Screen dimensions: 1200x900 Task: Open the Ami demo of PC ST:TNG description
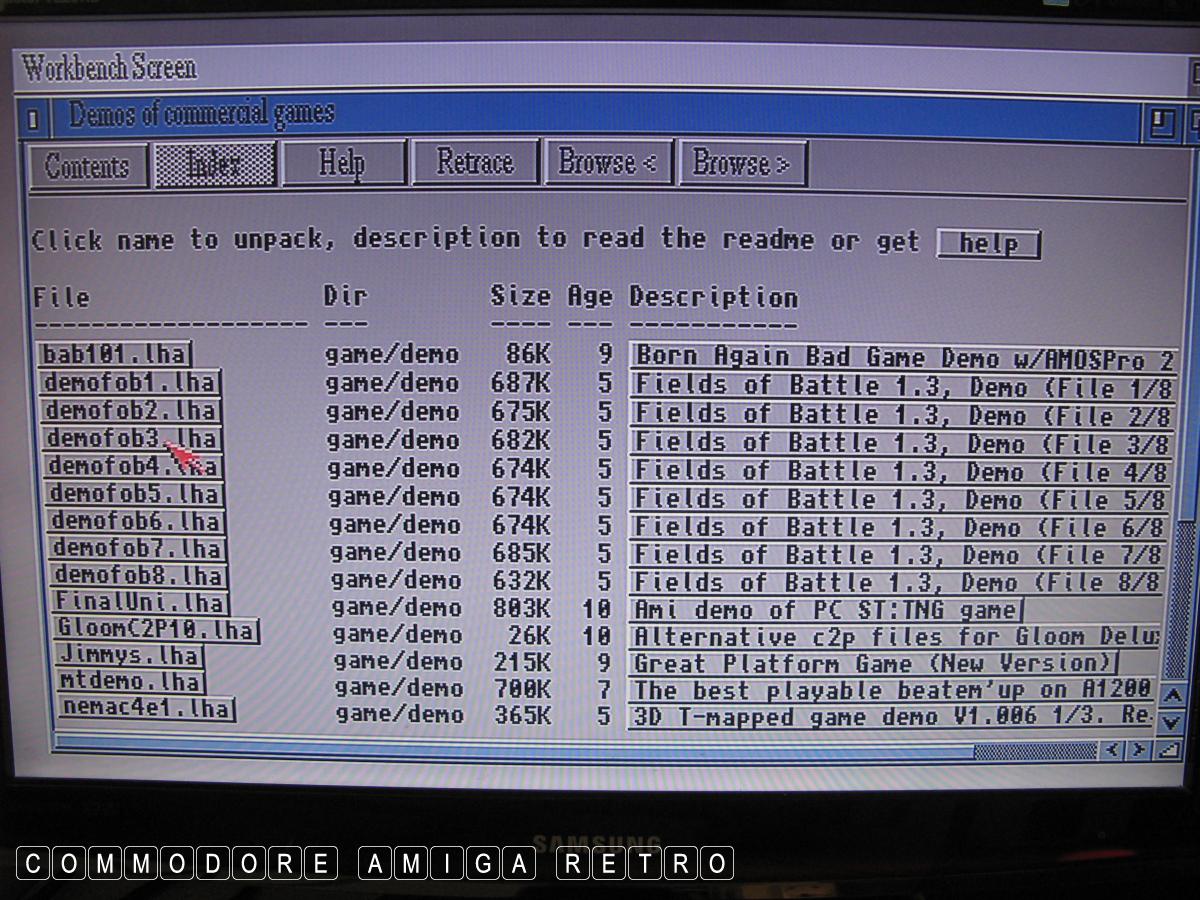(826, 609)
